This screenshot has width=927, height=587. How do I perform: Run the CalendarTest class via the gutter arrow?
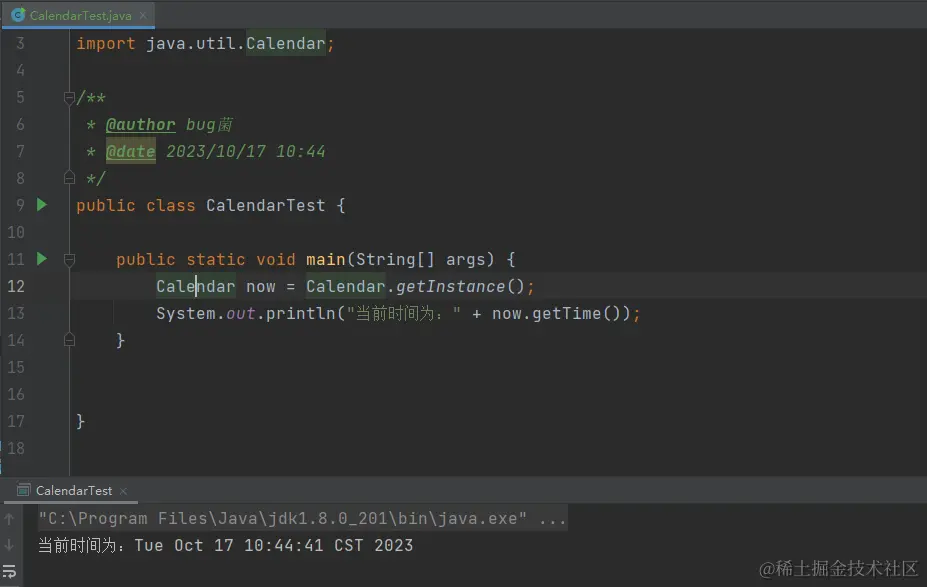[41, 205]
